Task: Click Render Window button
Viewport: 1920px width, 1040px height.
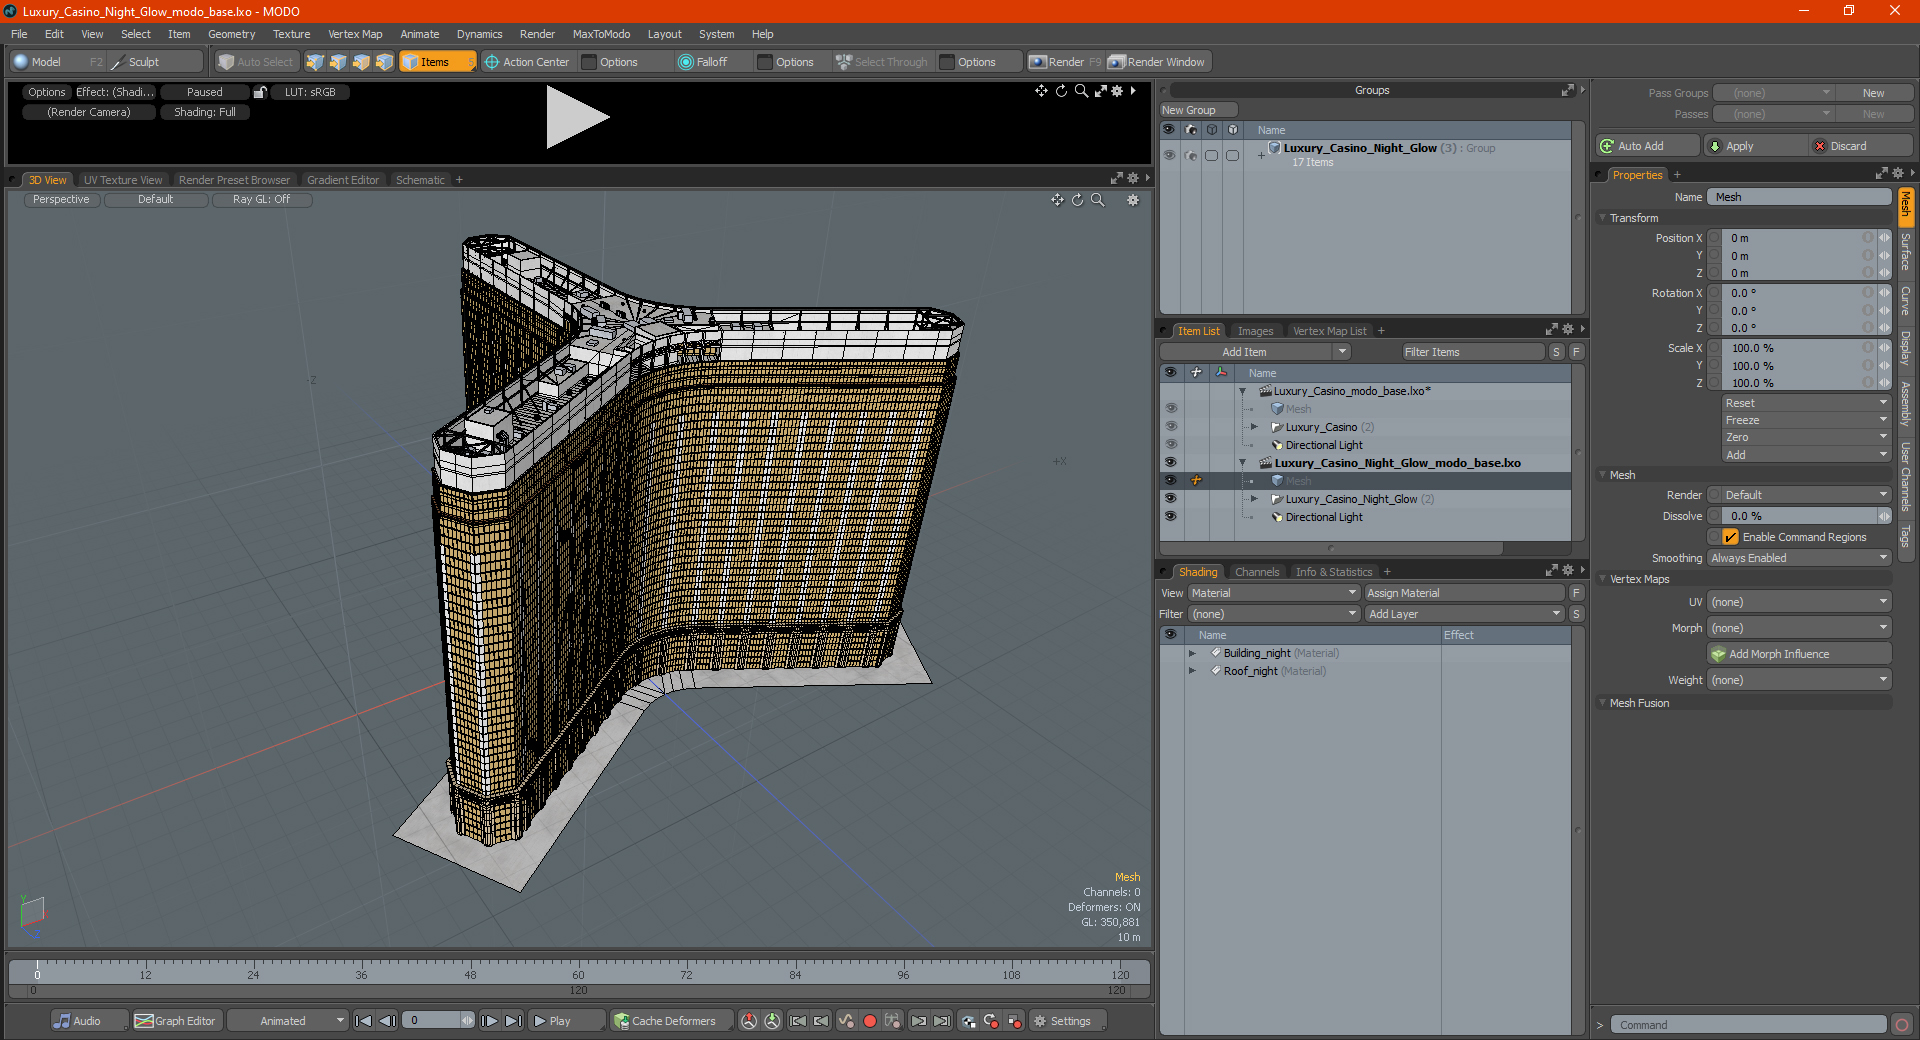Action: [1158, 62]
